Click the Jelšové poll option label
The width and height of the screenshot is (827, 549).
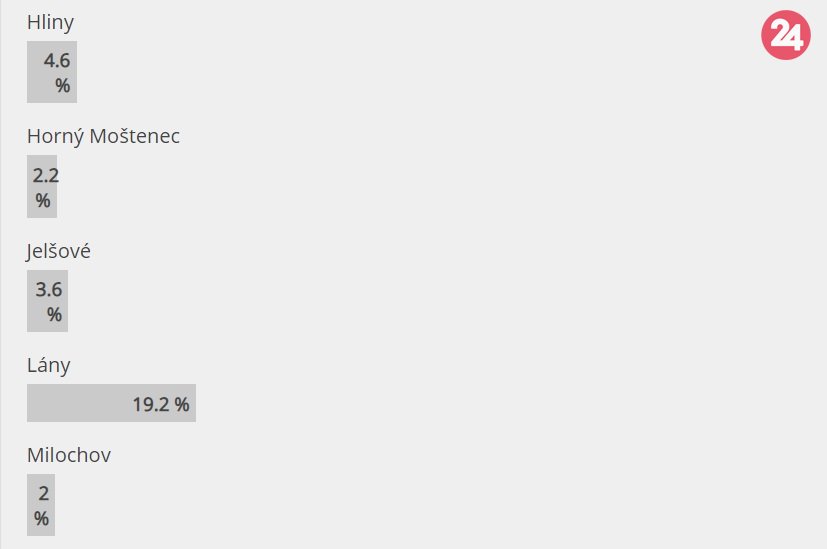[x=58, y=251]
